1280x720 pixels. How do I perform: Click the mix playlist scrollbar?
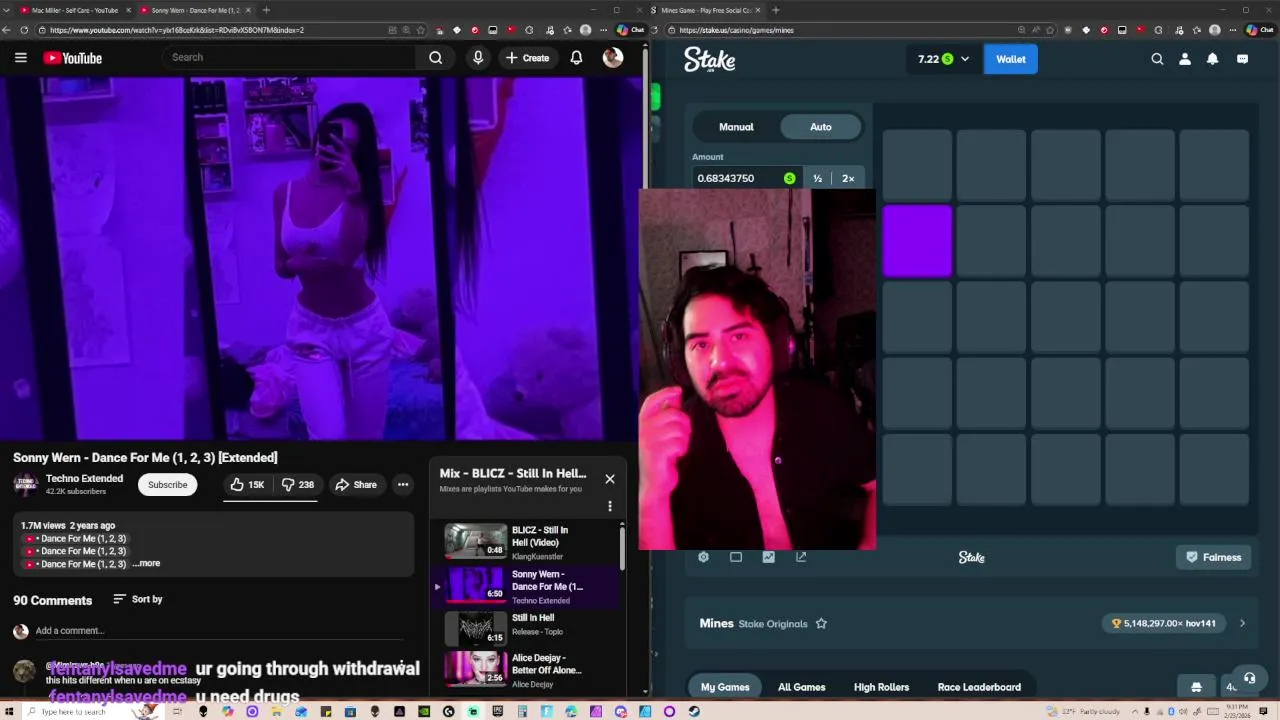622,547
